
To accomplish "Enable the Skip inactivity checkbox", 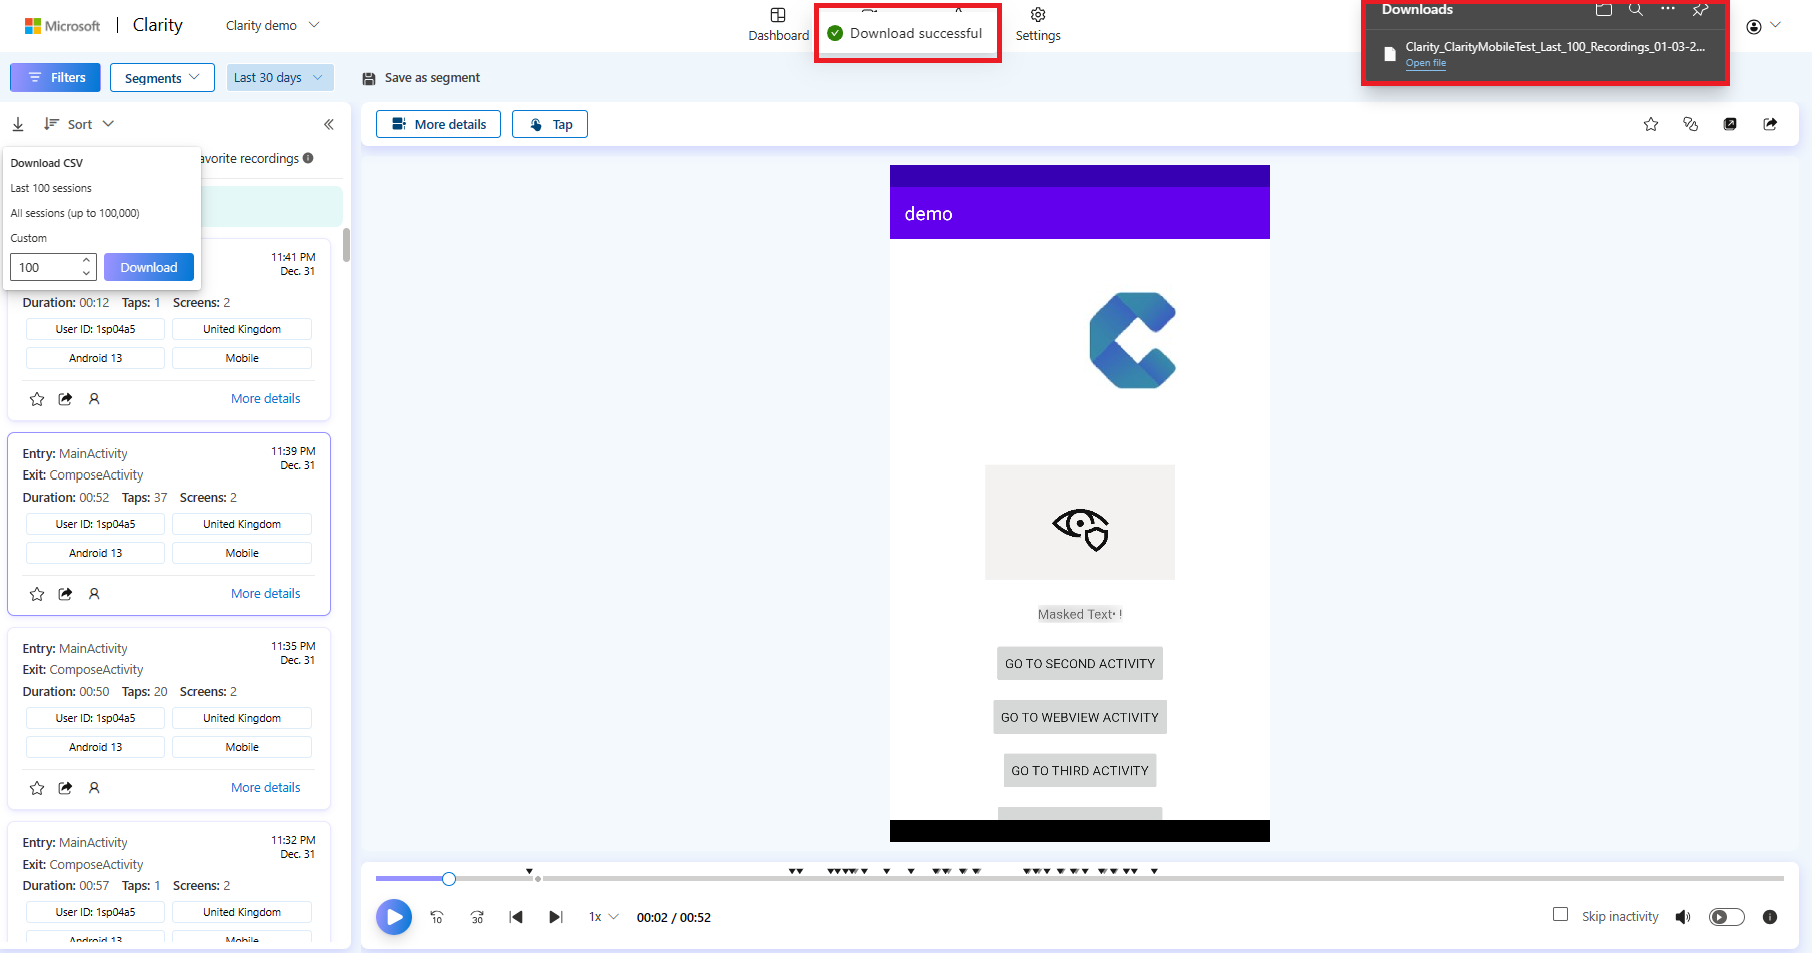I will click(x=1560, y=914).
